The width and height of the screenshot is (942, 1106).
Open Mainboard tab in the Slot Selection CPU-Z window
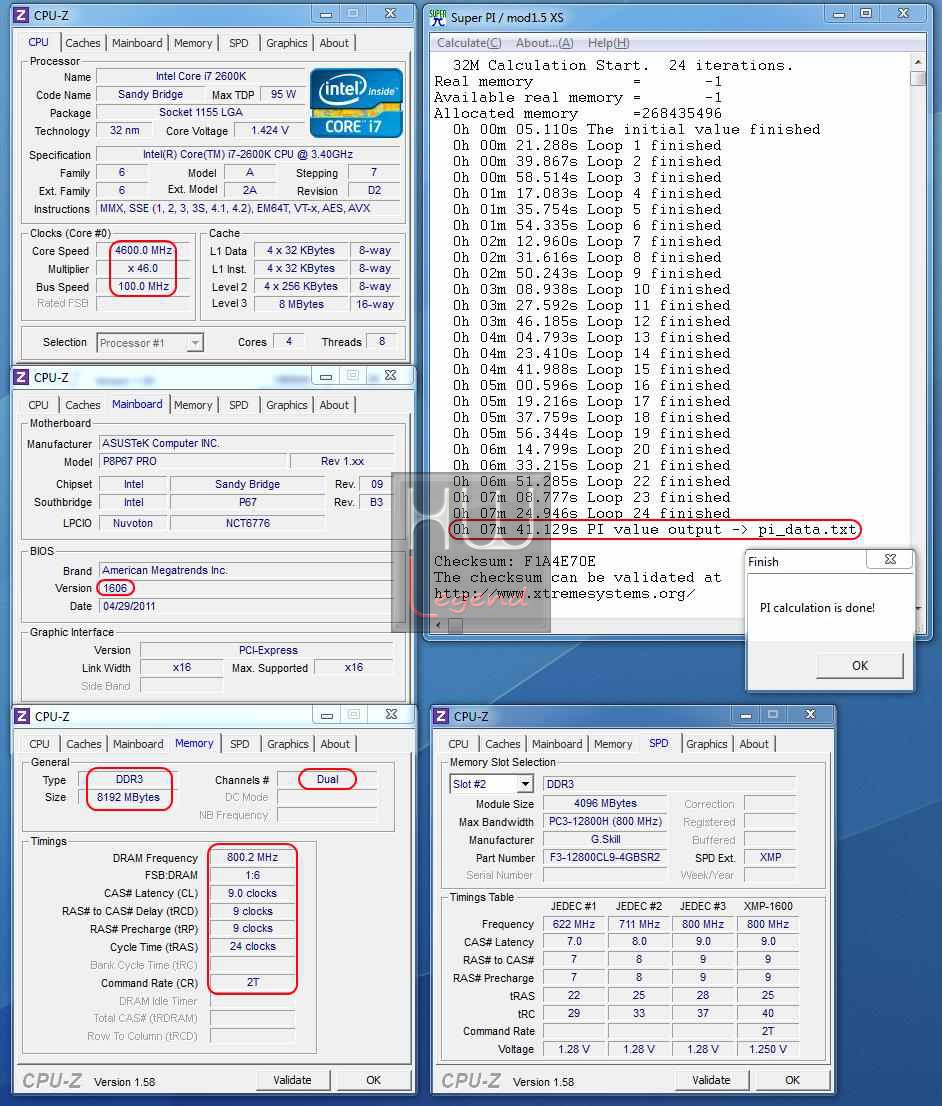(x=557, y=743)
